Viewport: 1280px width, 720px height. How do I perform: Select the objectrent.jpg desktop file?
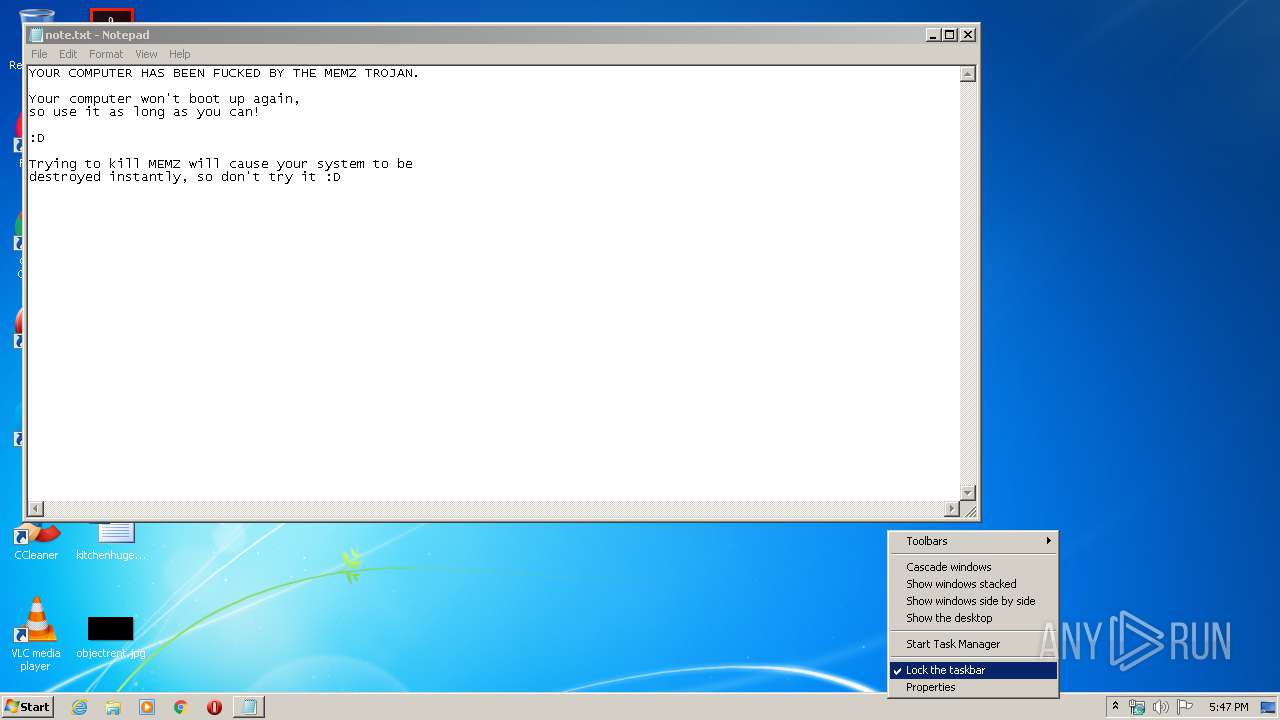click(110, 637)
